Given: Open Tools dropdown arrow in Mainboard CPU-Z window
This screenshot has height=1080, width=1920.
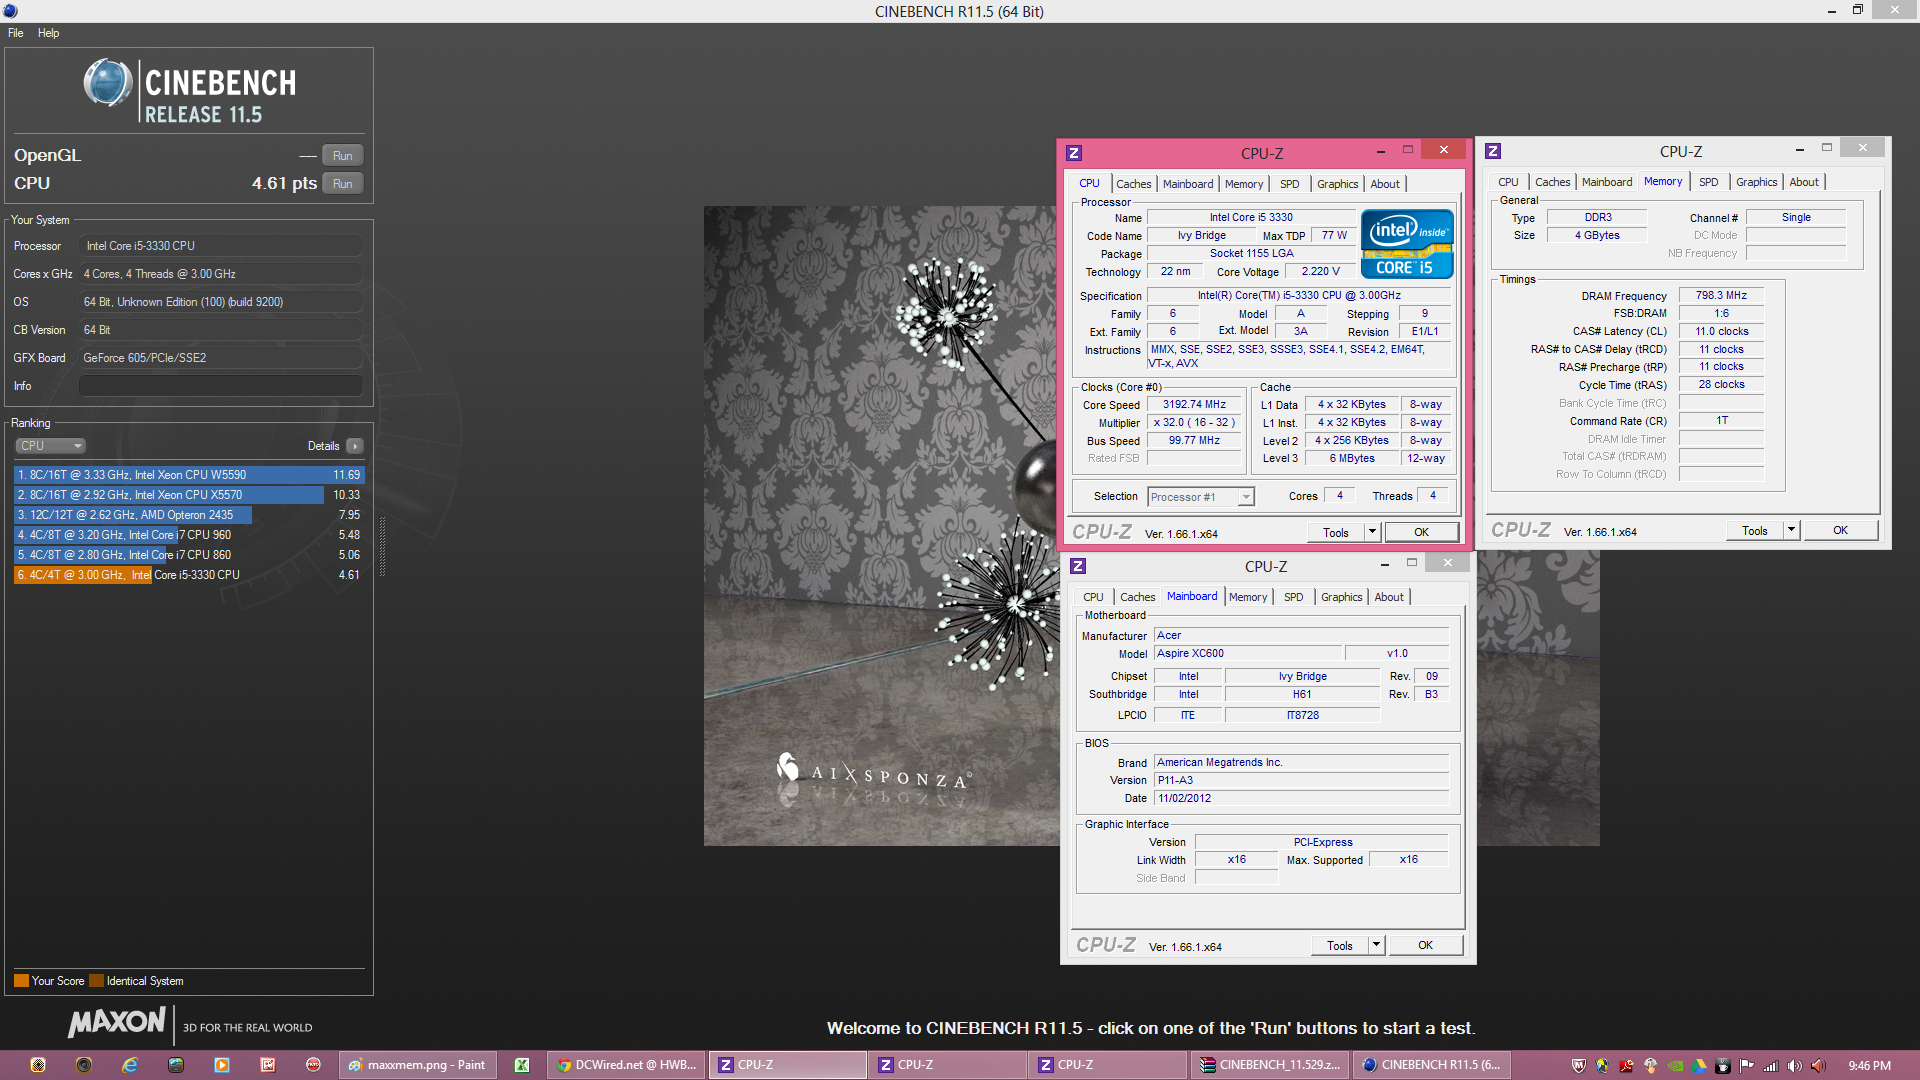Looking at the screenshot, I should [1377, 945].
